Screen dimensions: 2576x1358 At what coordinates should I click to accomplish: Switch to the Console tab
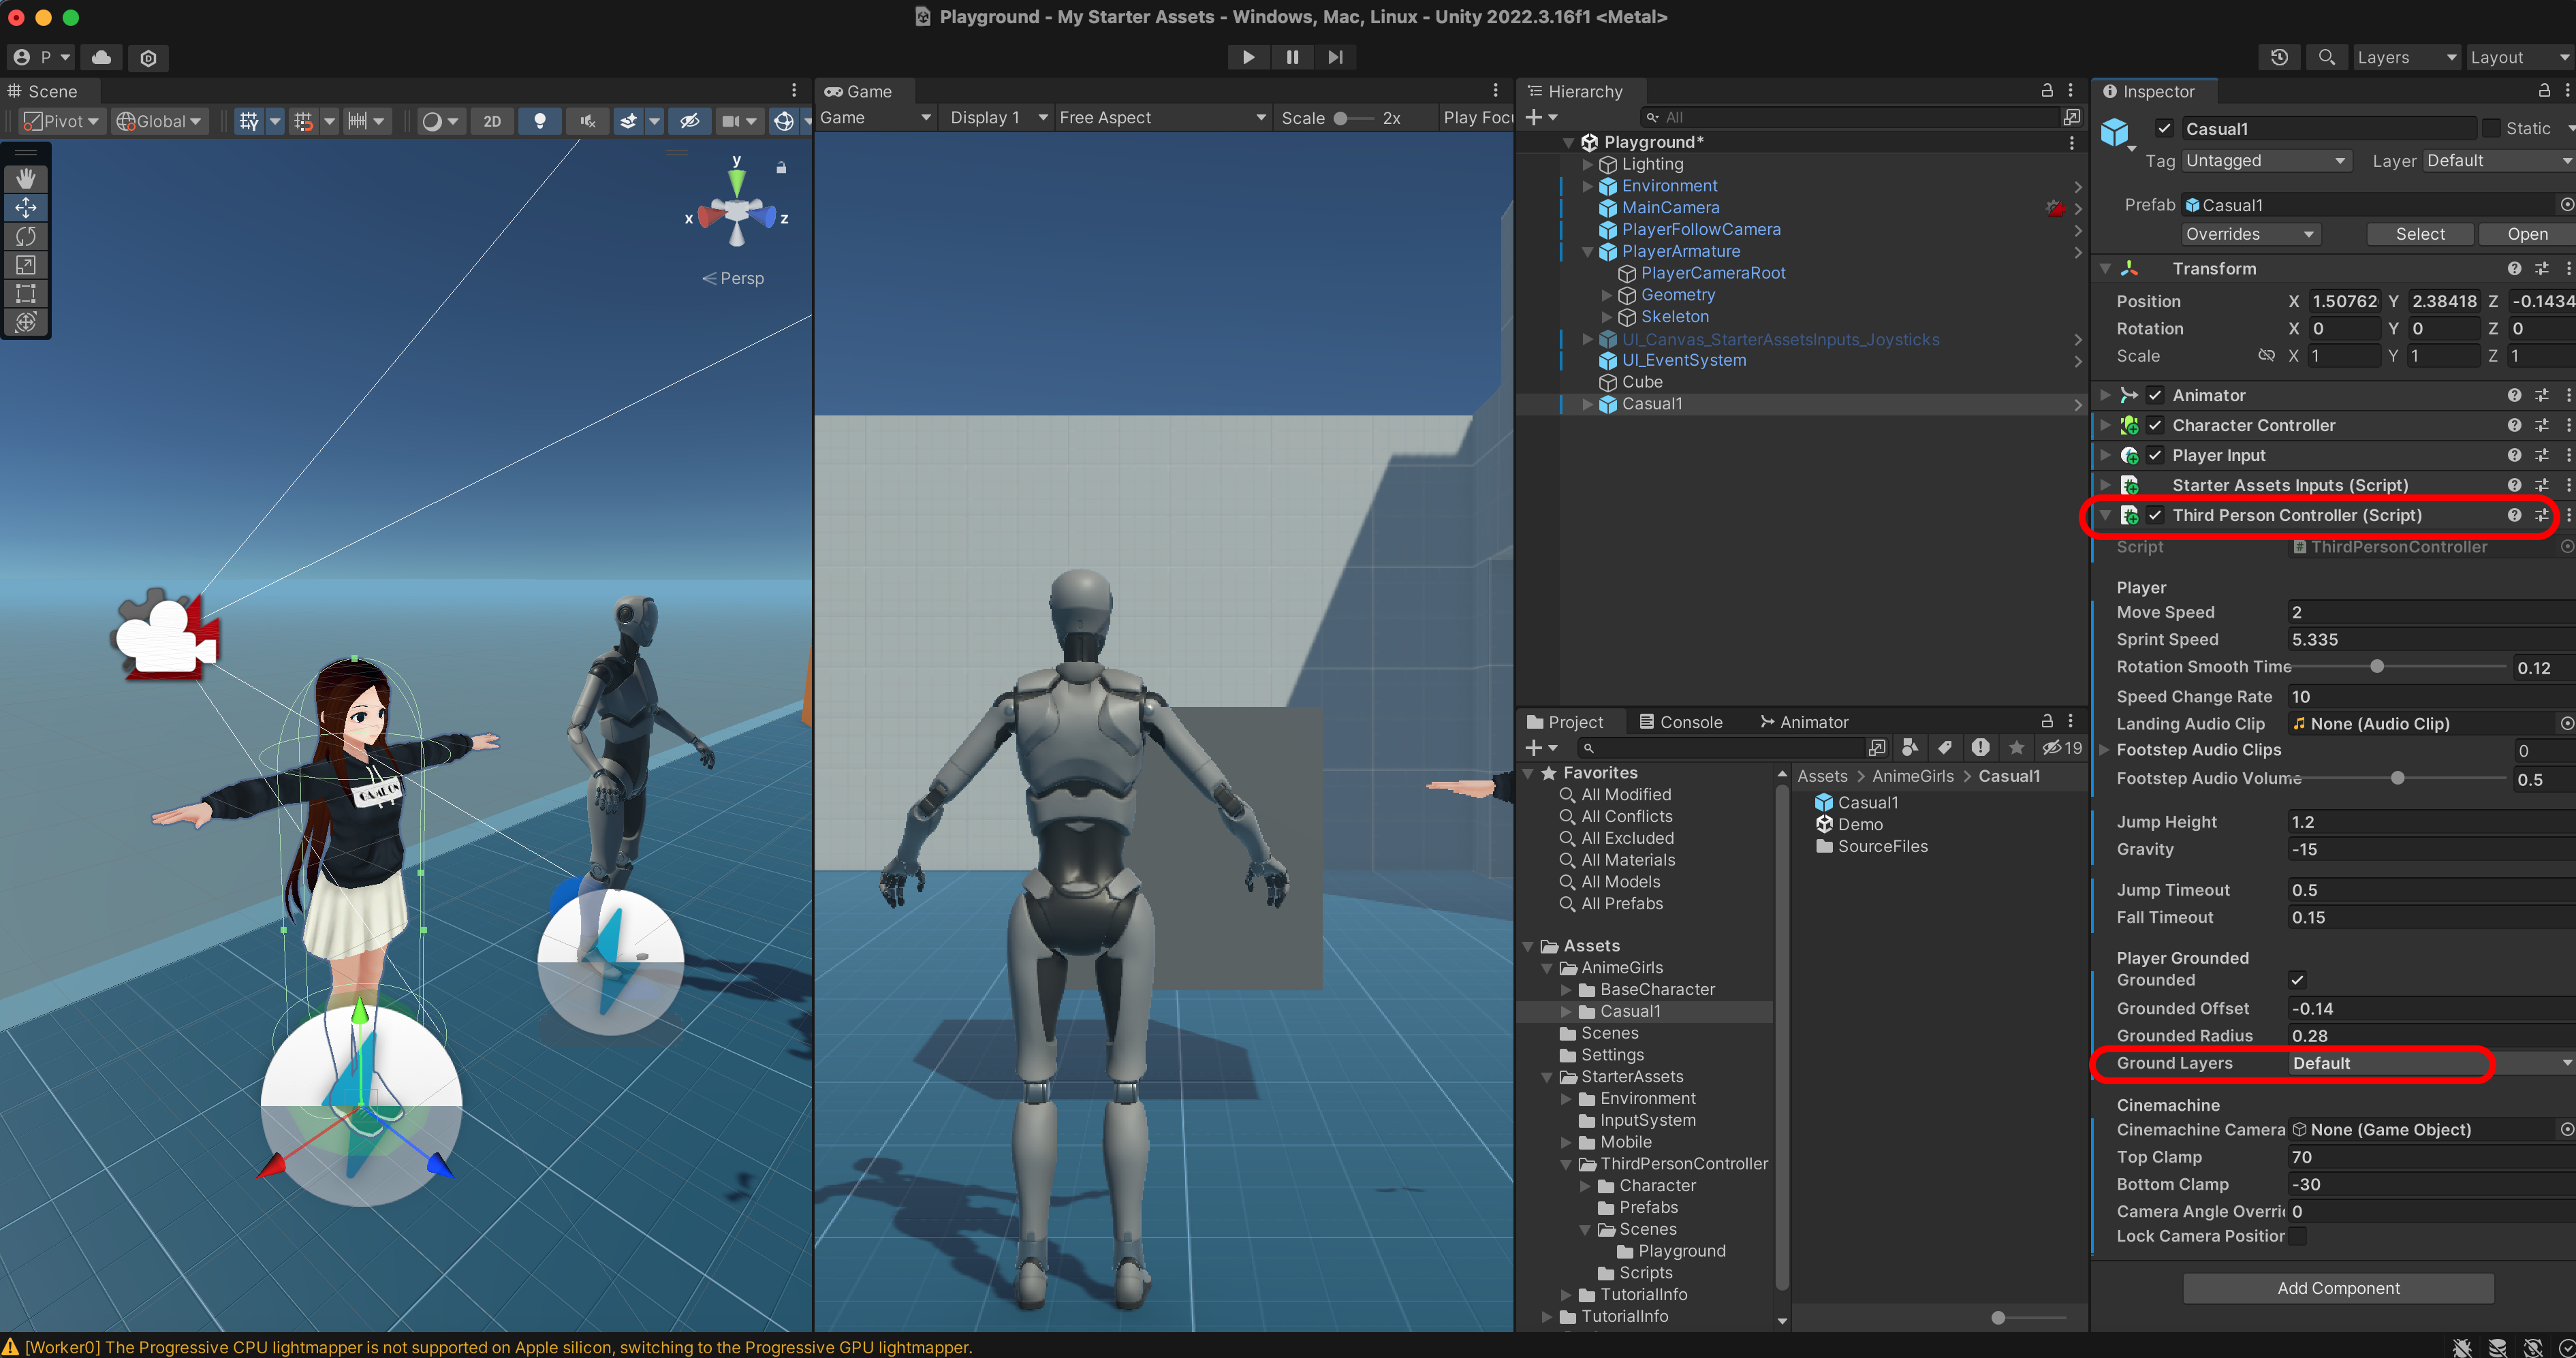(x=1681, y=722)
